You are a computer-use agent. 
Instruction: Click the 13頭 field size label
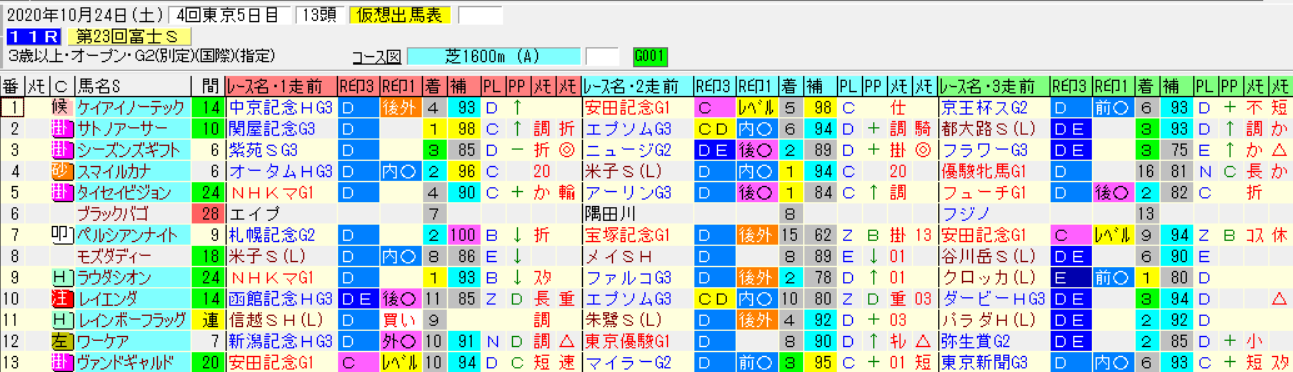click(x=320, y=14)
